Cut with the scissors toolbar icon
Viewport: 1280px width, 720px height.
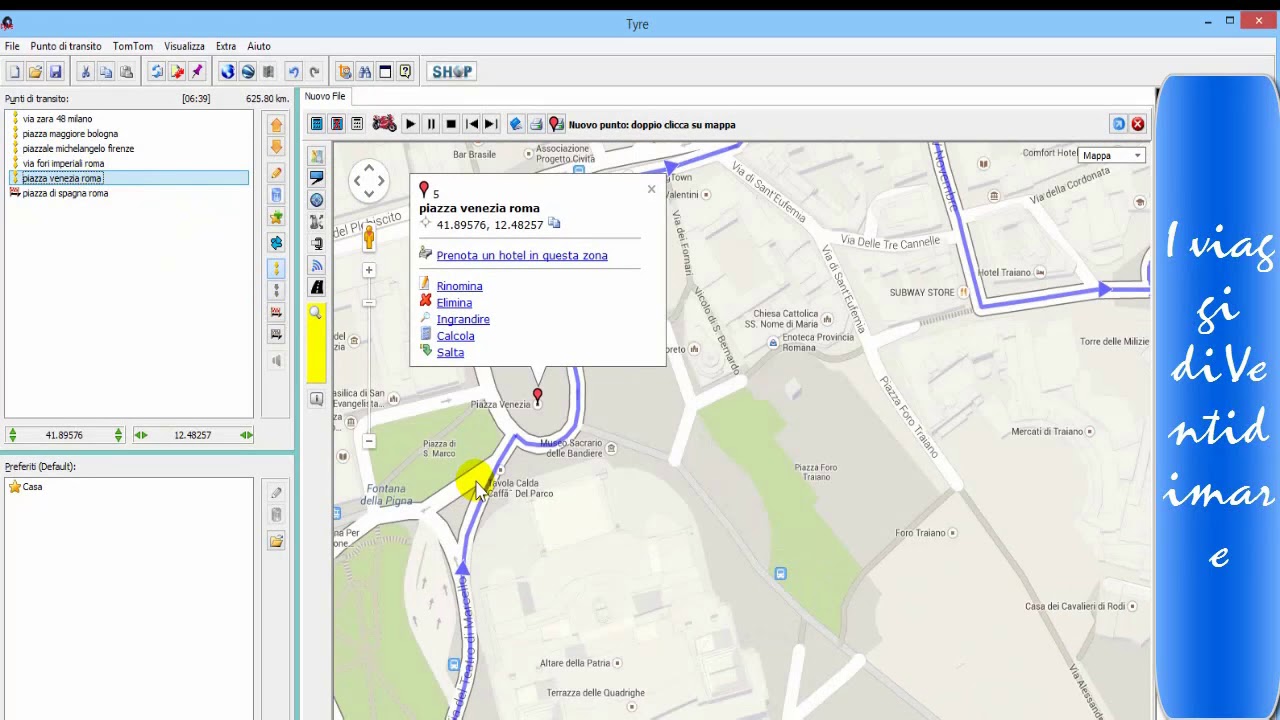(x=85, y=72)
